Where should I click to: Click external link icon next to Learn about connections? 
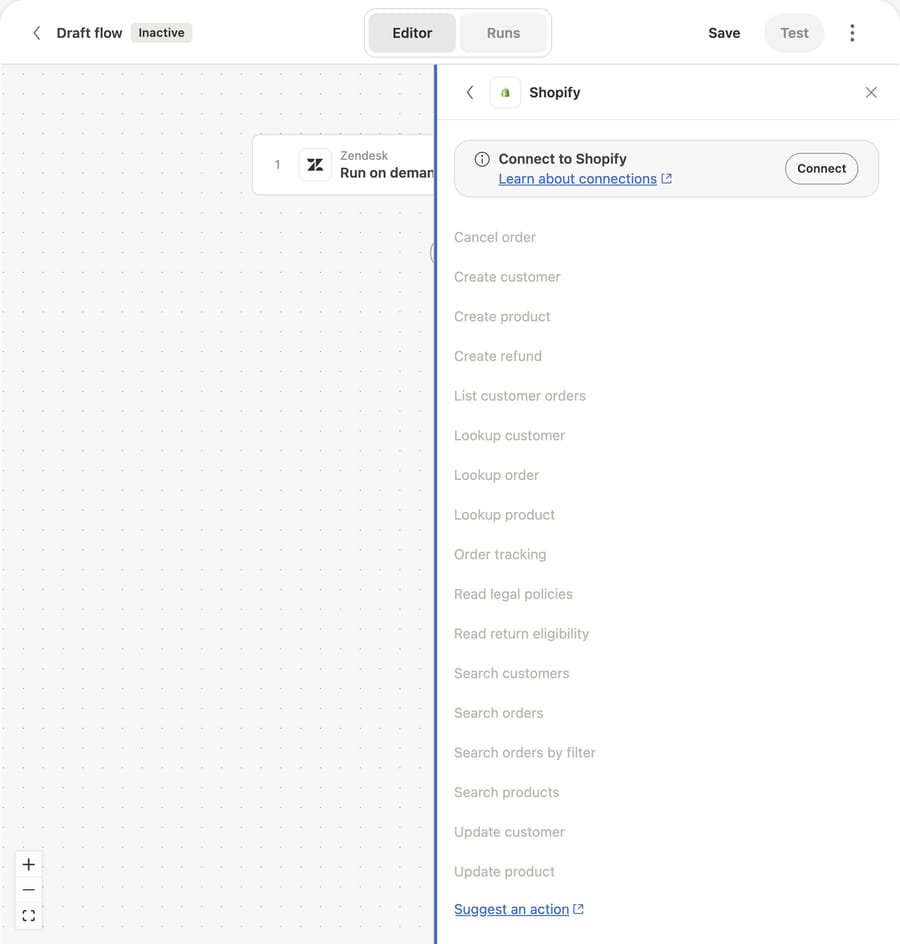(x=666, y=179)
